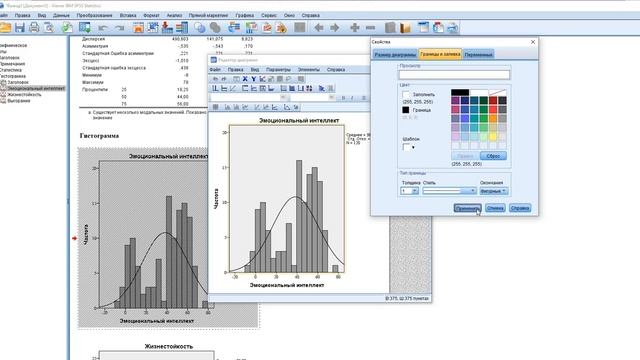Open the Анализ menu in main window

tap(174, 15)
